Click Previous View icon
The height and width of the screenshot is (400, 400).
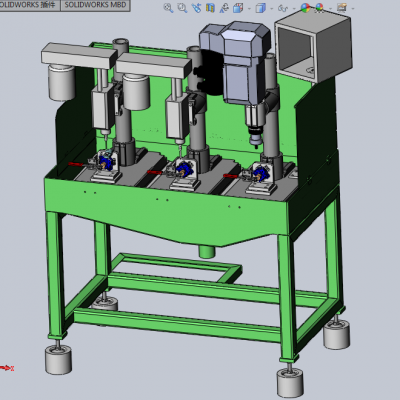[x=196, y=8]
